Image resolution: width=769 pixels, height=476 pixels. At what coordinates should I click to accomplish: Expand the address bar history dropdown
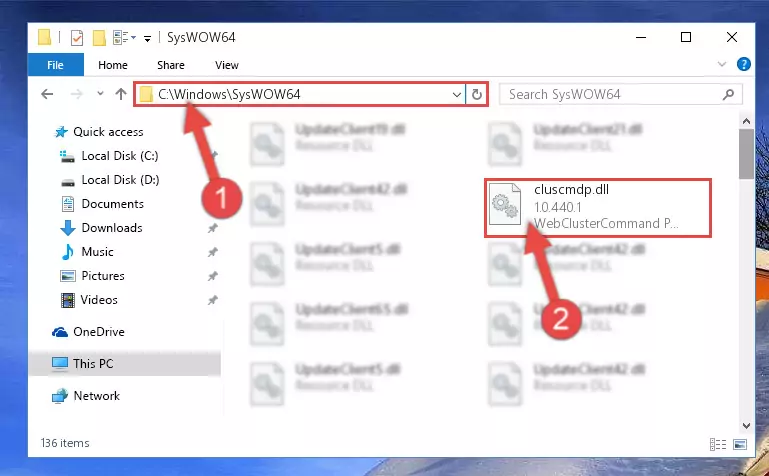457,94
